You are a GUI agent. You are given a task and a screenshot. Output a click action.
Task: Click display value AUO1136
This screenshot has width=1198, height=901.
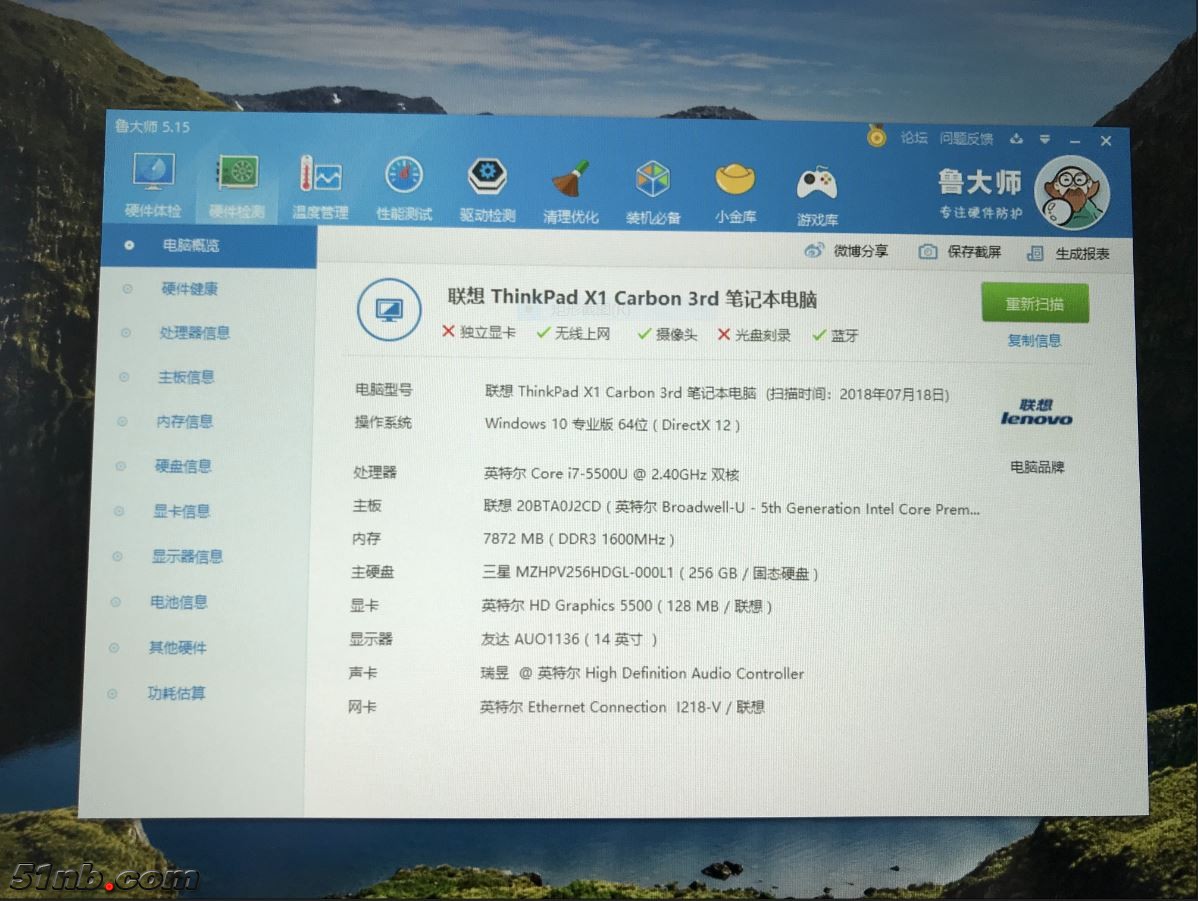pos(569,639)
